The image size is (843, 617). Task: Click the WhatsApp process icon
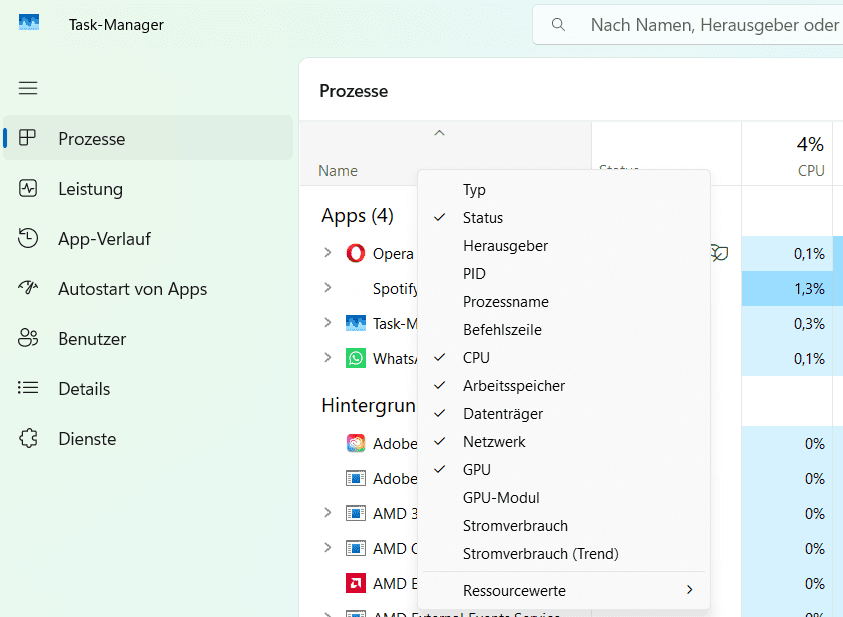[355, 358]
